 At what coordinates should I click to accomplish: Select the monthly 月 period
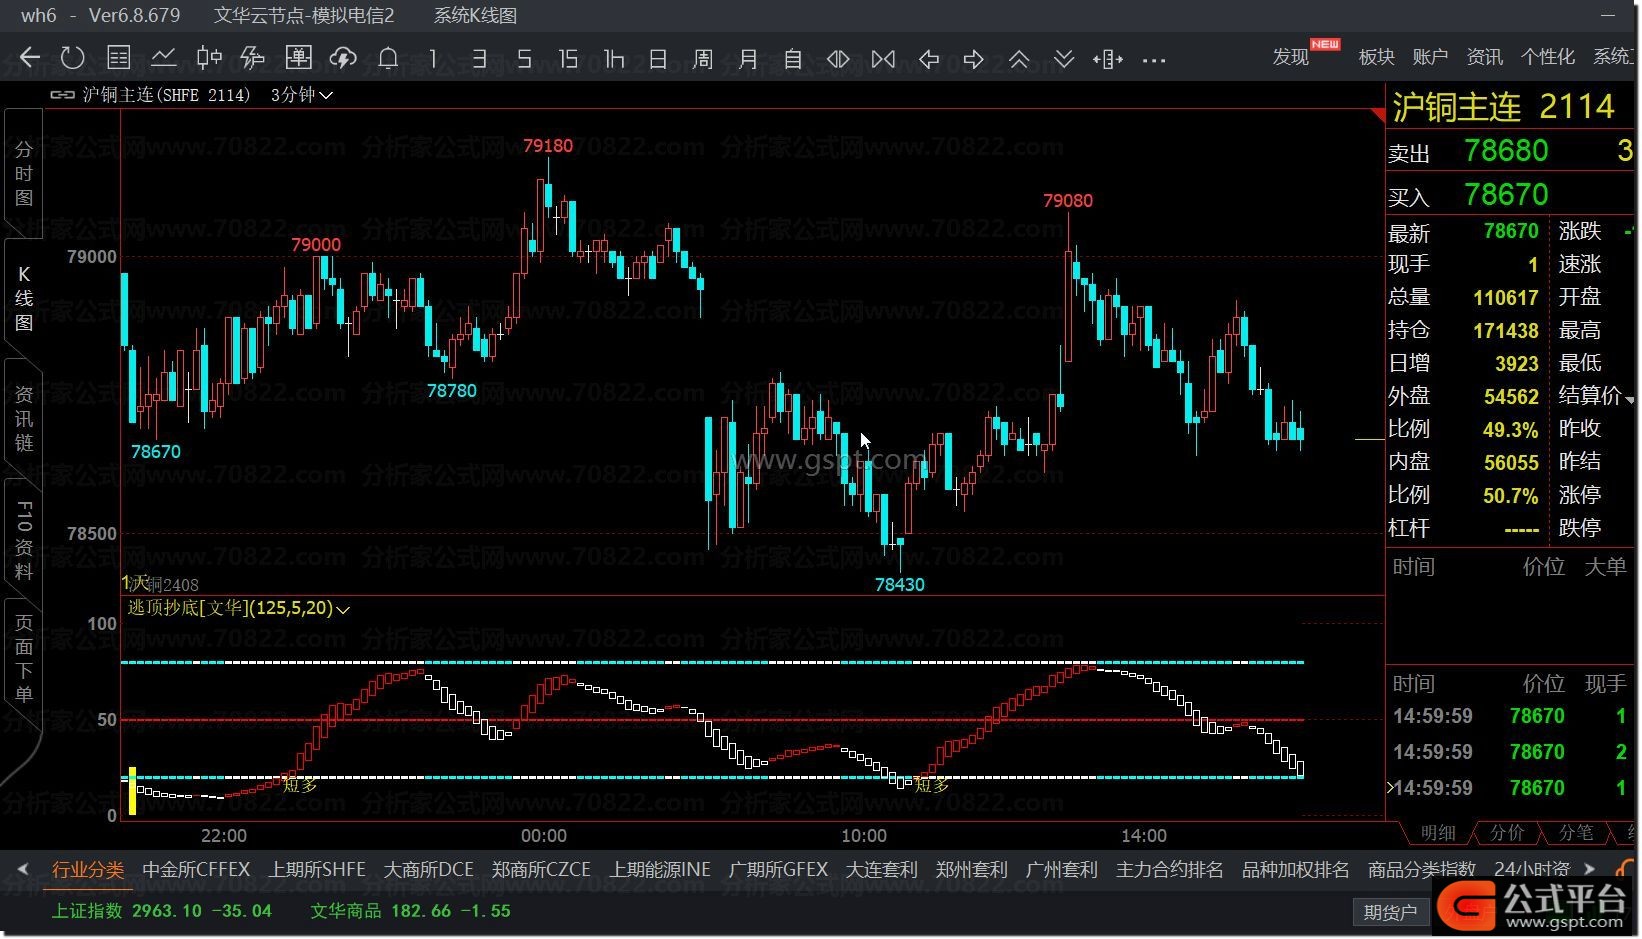click(x=748, y=59)
